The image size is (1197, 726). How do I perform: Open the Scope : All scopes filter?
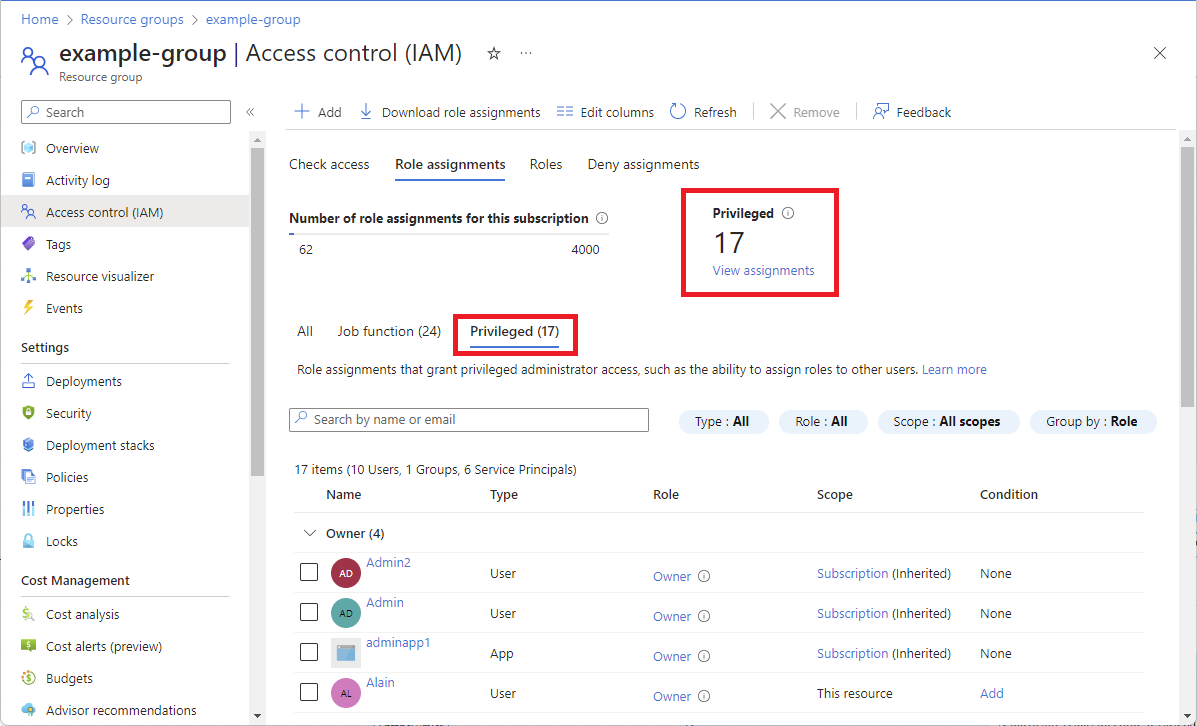(948, 421)
